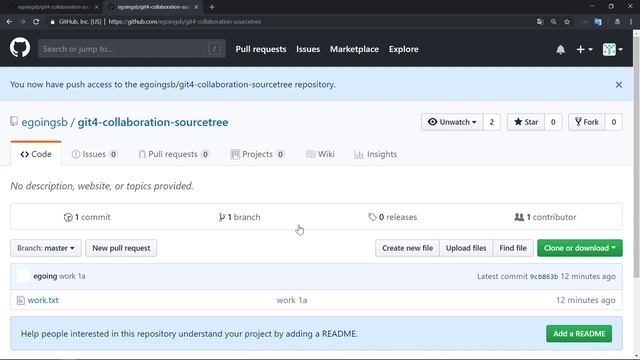640x360 pixels.
Task: Click the repository book icon
Action: tap(14, 121)
